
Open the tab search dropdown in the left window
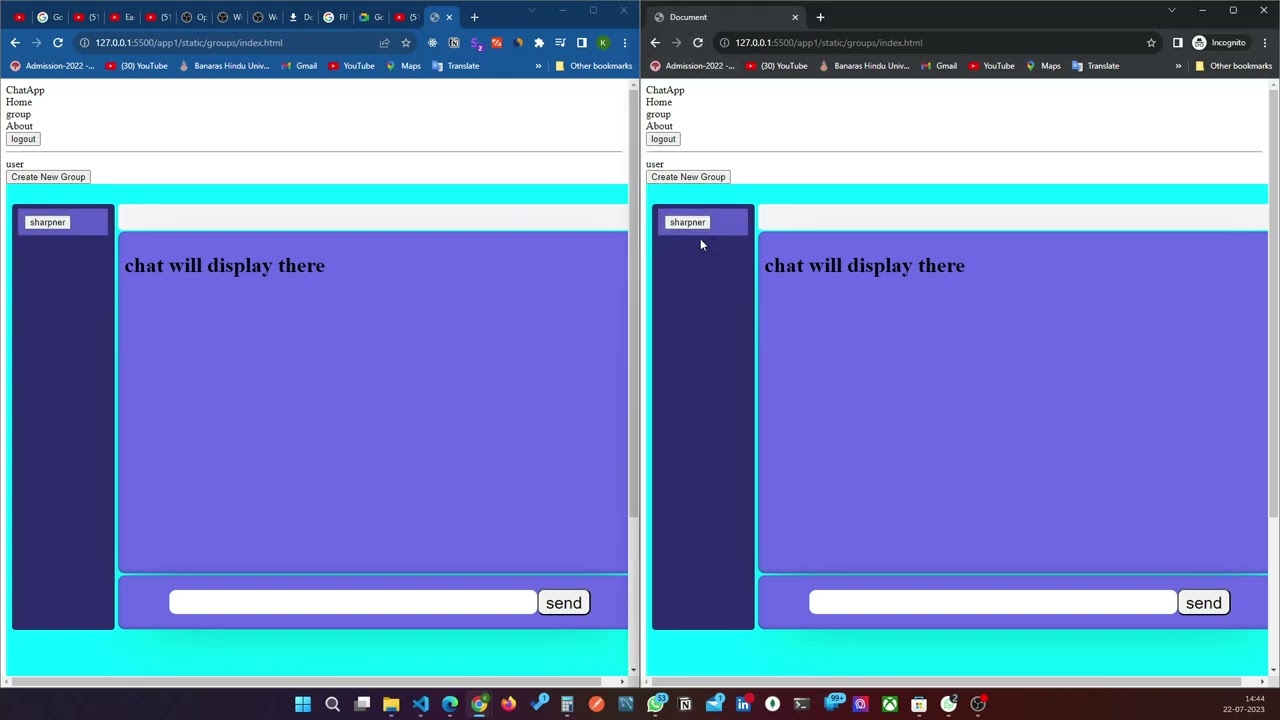(532, 10)
